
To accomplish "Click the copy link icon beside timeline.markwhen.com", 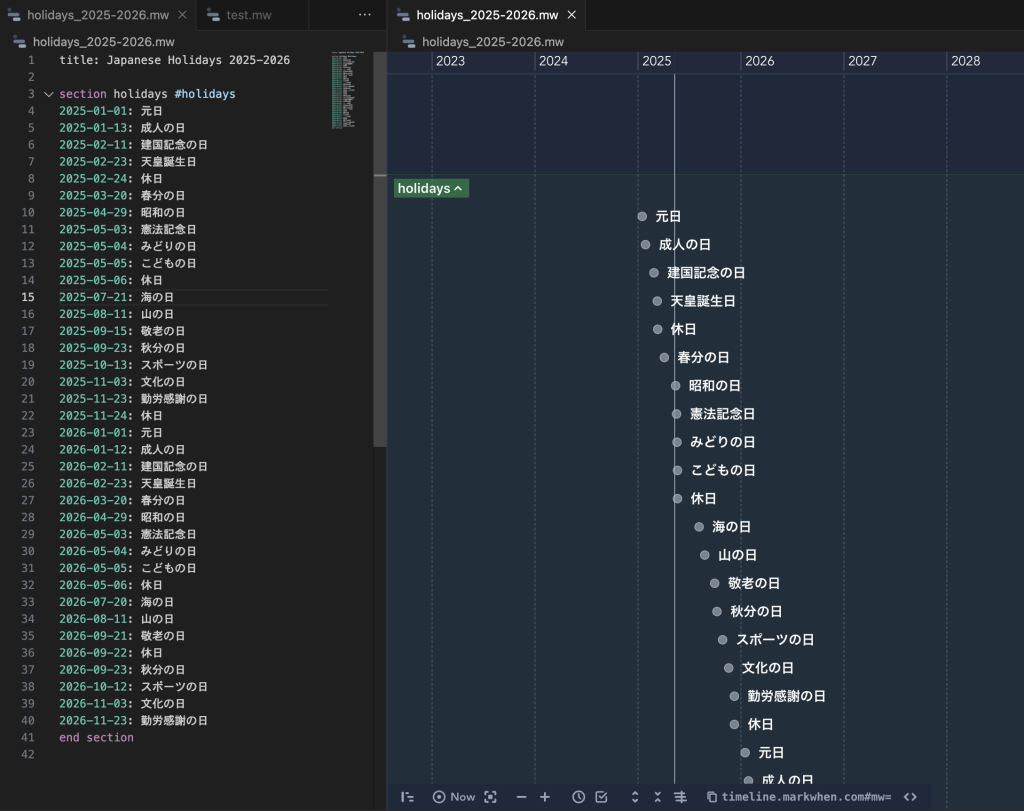I will (711, 797).
